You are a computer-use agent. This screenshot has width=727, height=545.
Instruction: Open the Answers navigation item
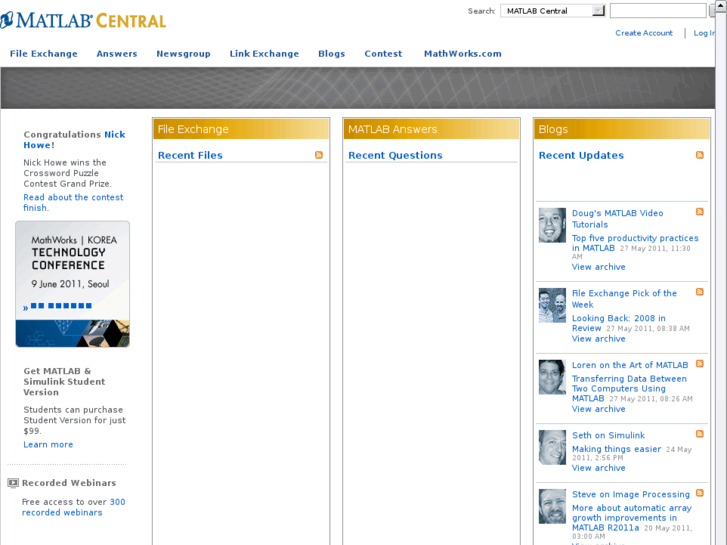click(117, 54)
